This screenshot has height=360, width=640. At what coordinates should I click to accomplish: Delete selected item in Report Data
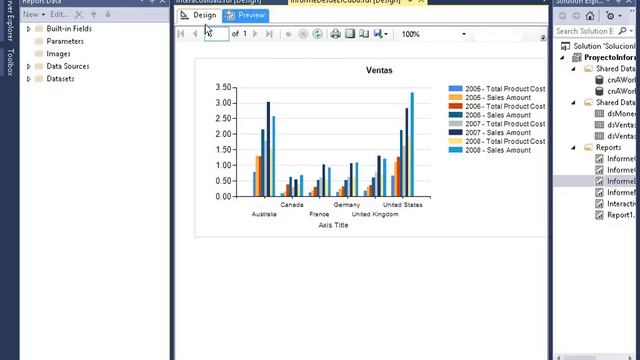click(x=79, y=15)
